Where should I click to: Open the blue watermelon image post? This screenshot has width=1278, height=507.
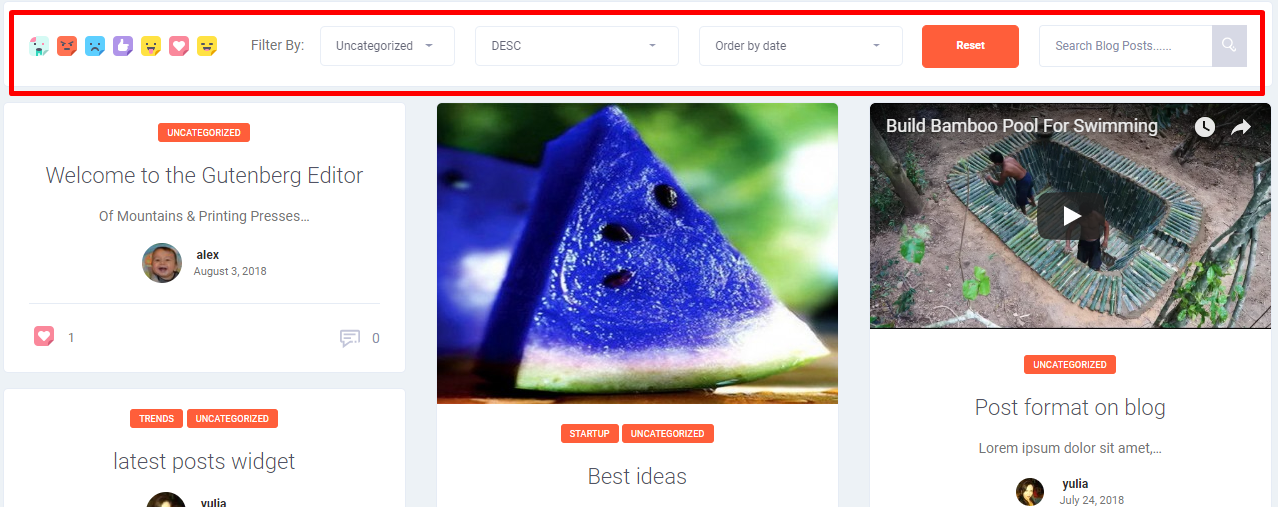tap(637, 253)
